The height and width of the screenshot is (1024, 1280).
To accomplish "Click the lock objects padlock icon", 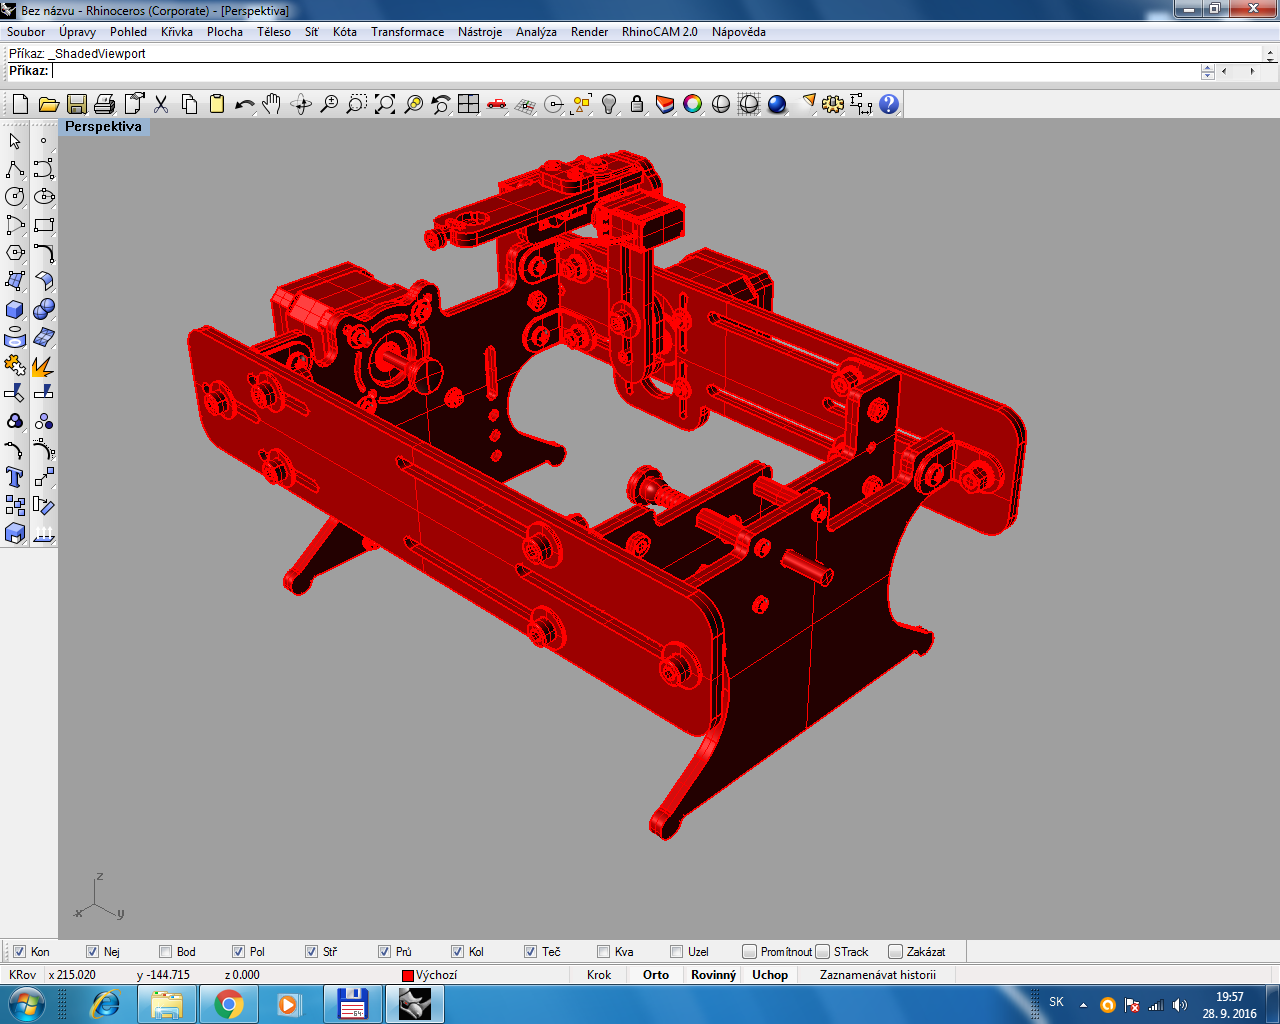I will click(x=637, y=104).
